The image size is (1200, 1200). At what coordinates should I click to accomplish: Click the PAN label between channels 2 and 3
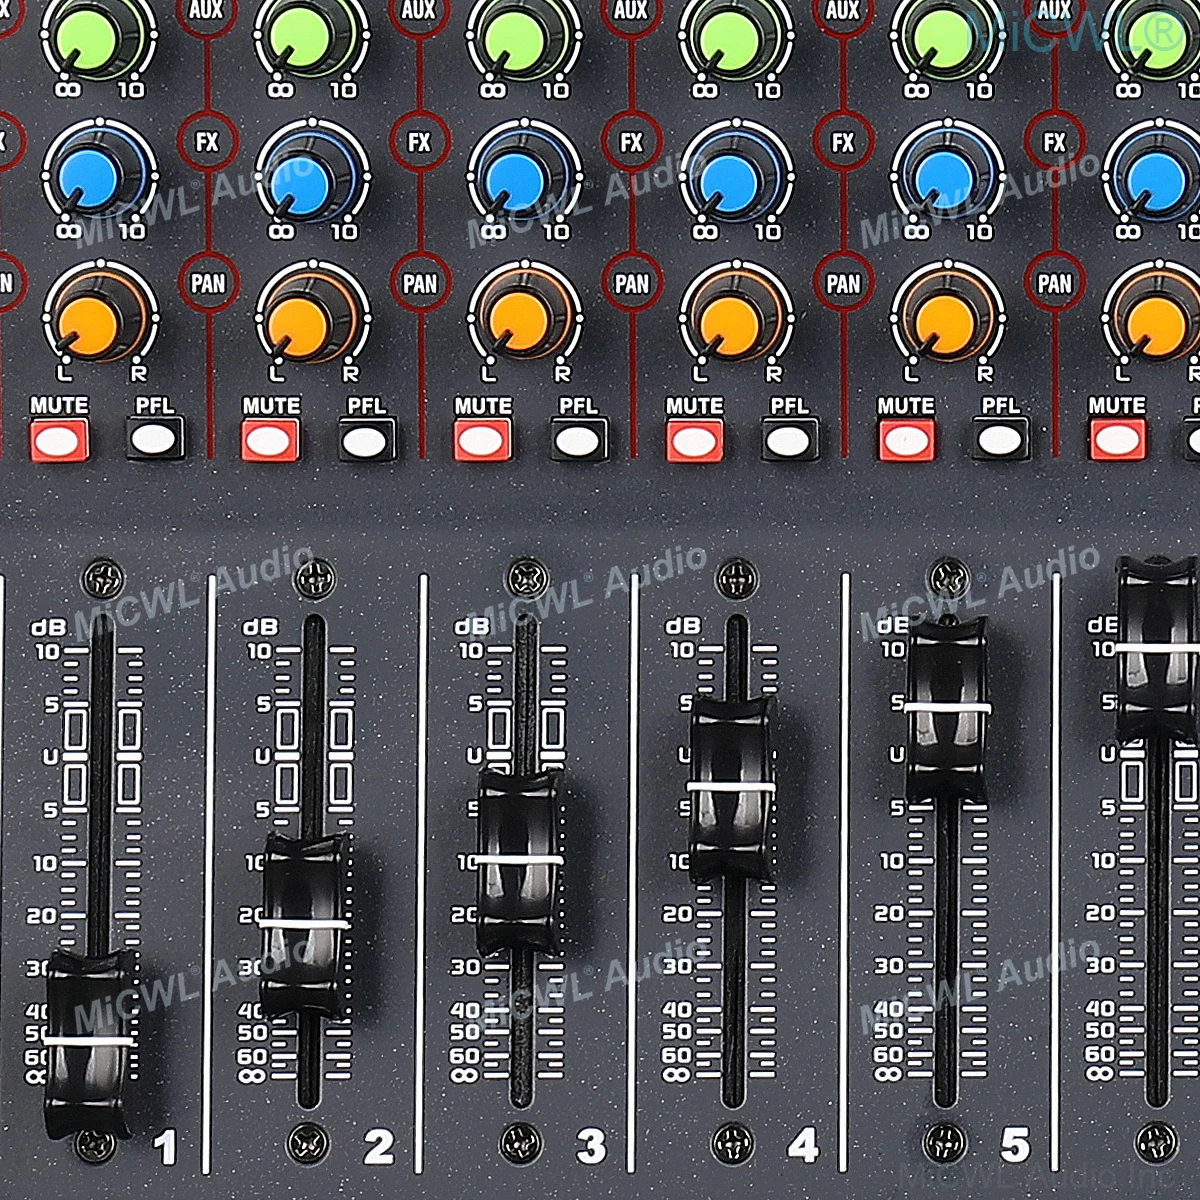(420, 283)
